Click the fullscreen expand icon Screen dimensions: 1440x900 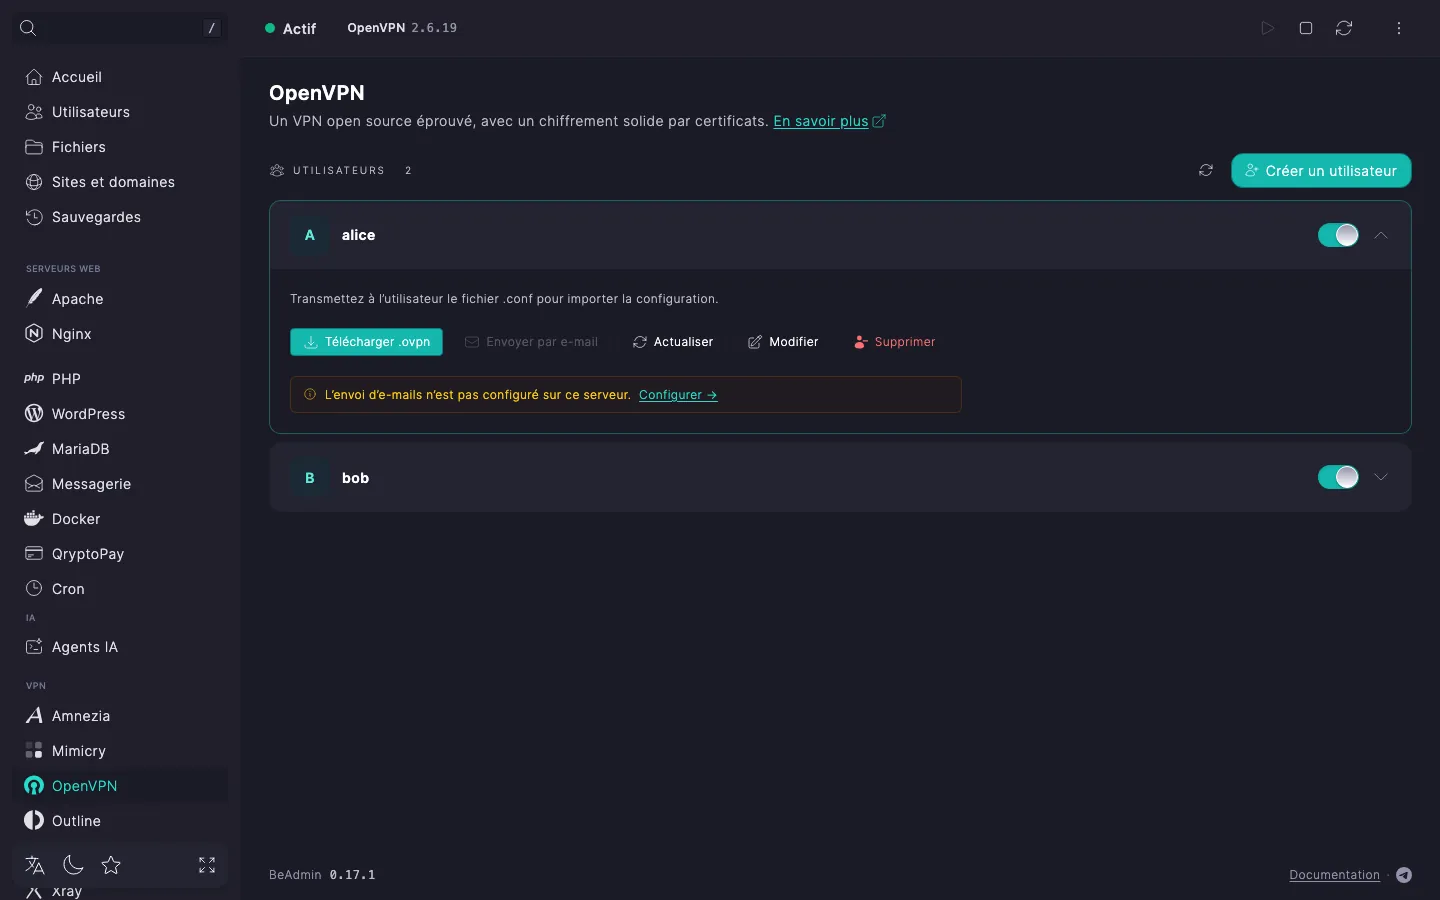click(207, 865)
